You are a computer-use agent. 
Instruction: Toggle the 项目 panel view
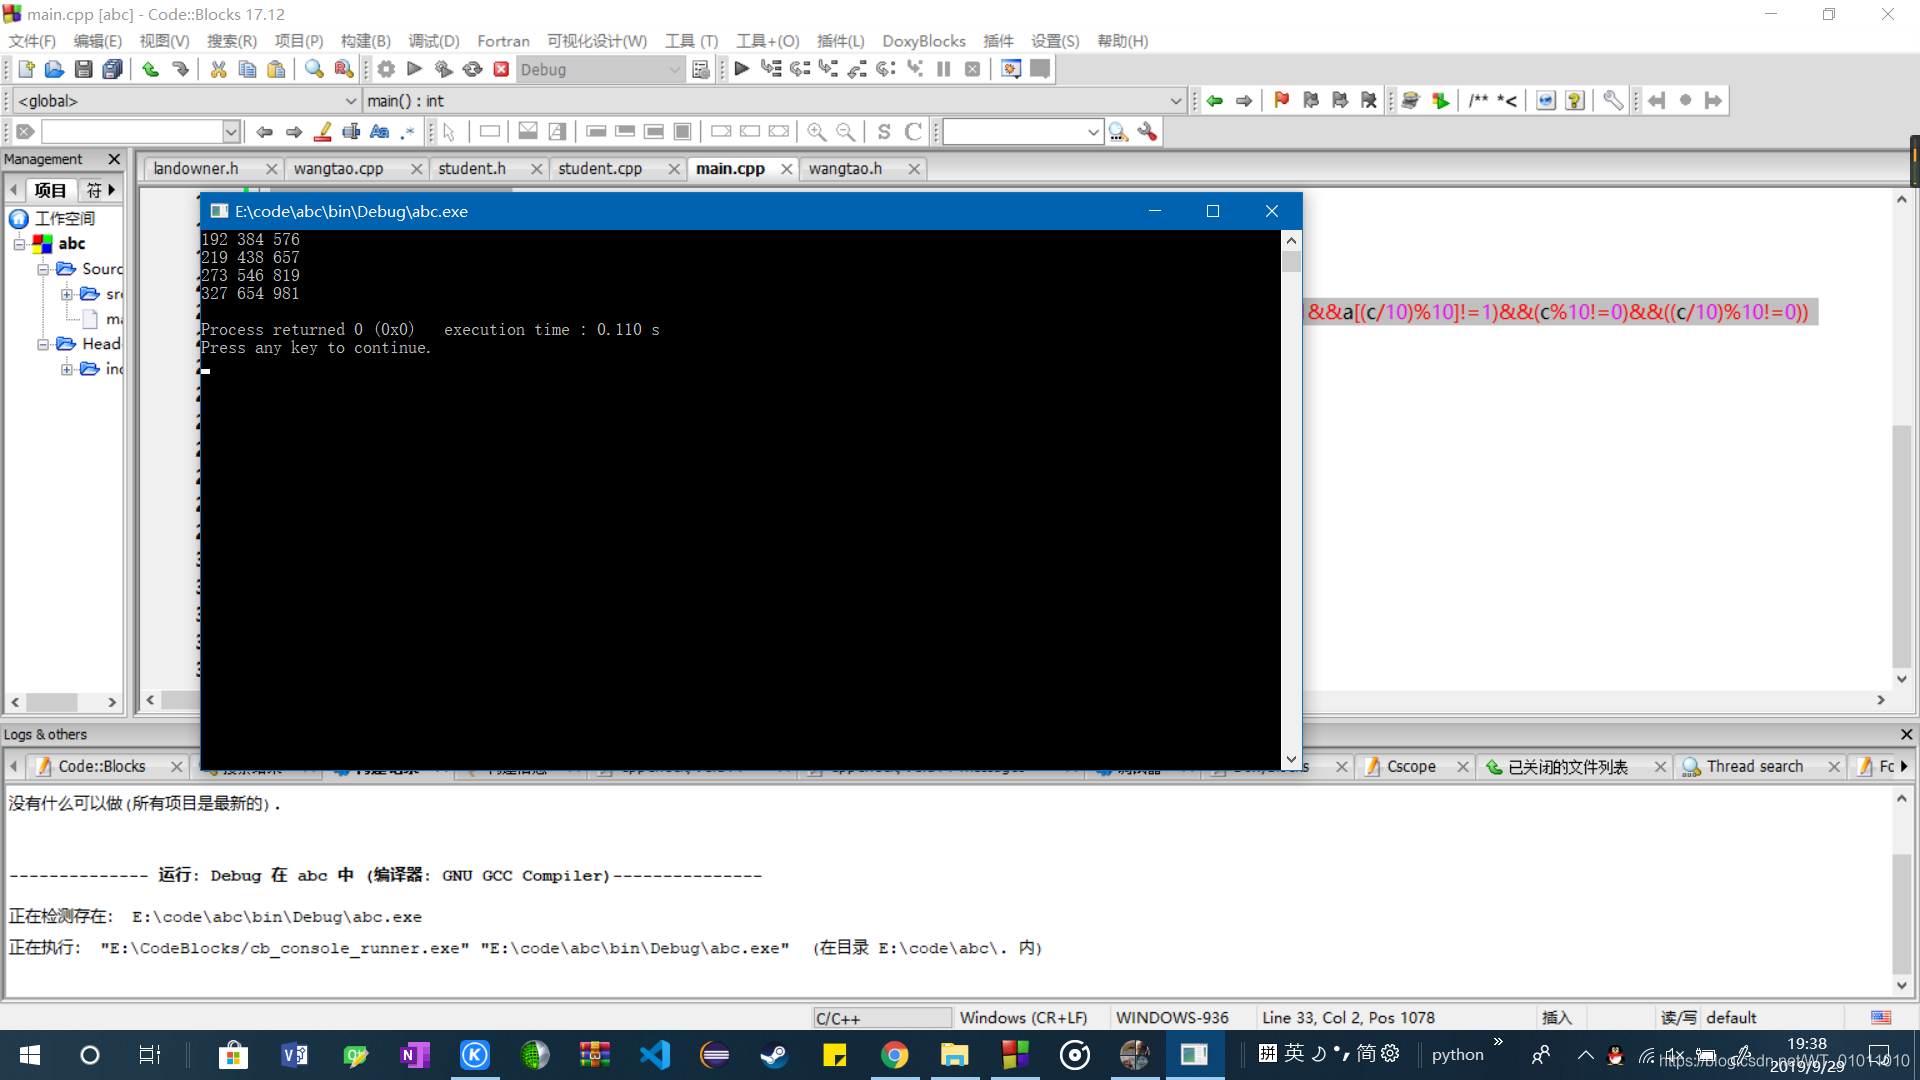click(x=47, y=190)
